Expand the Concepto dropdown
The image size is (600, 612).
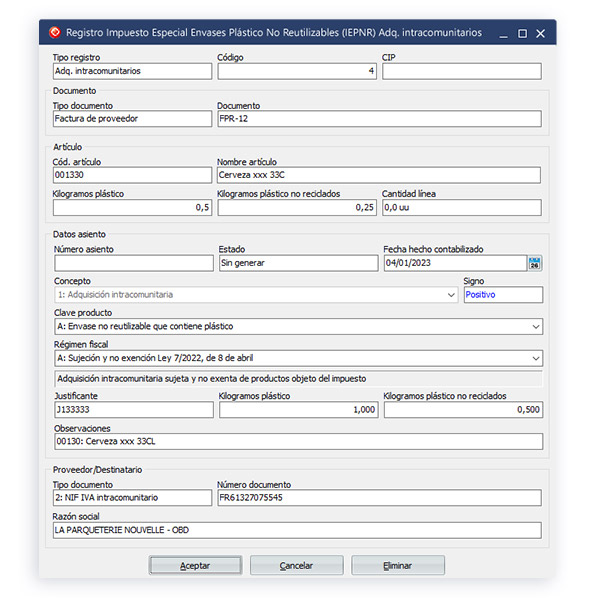[x=451, y=296]
